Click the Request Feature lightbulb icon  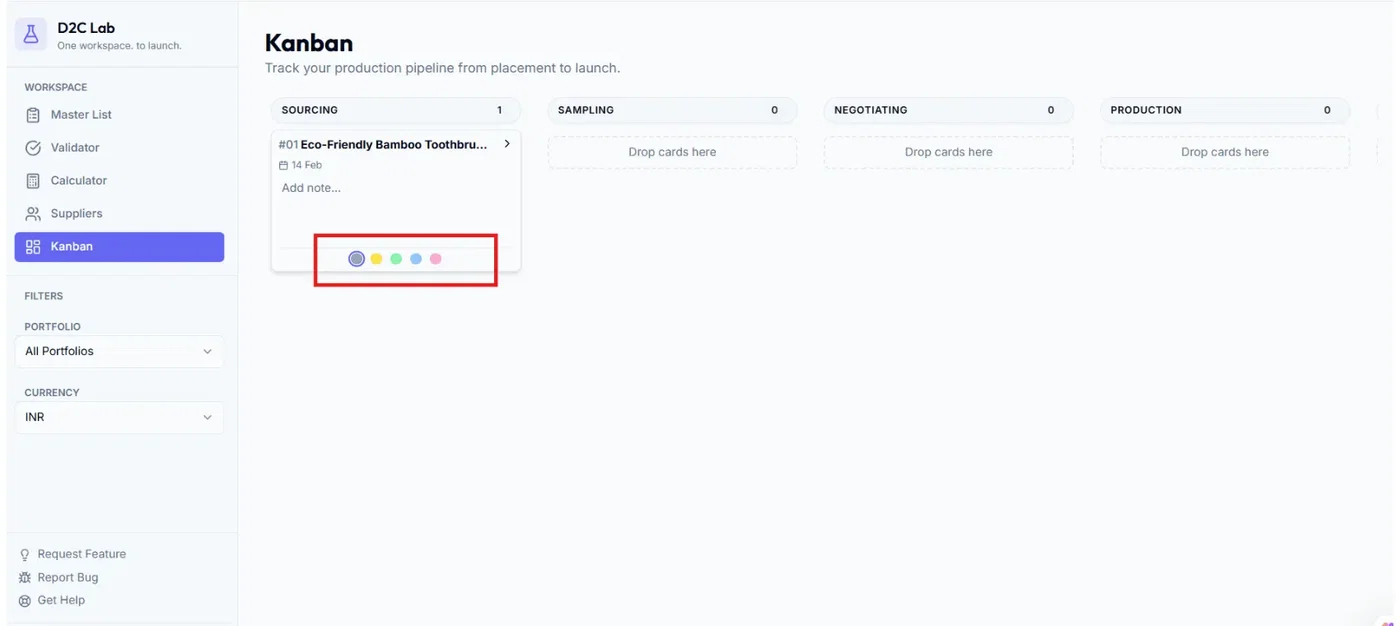tap(25, 555)
